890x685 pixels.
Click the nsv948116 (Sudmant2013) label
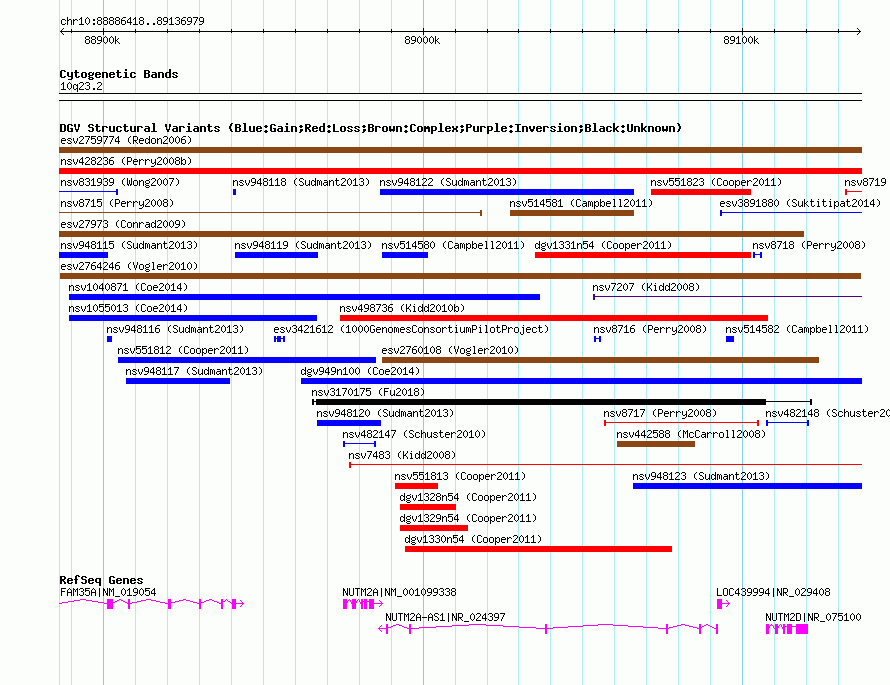pyautogui.click(x=175, y=329)
